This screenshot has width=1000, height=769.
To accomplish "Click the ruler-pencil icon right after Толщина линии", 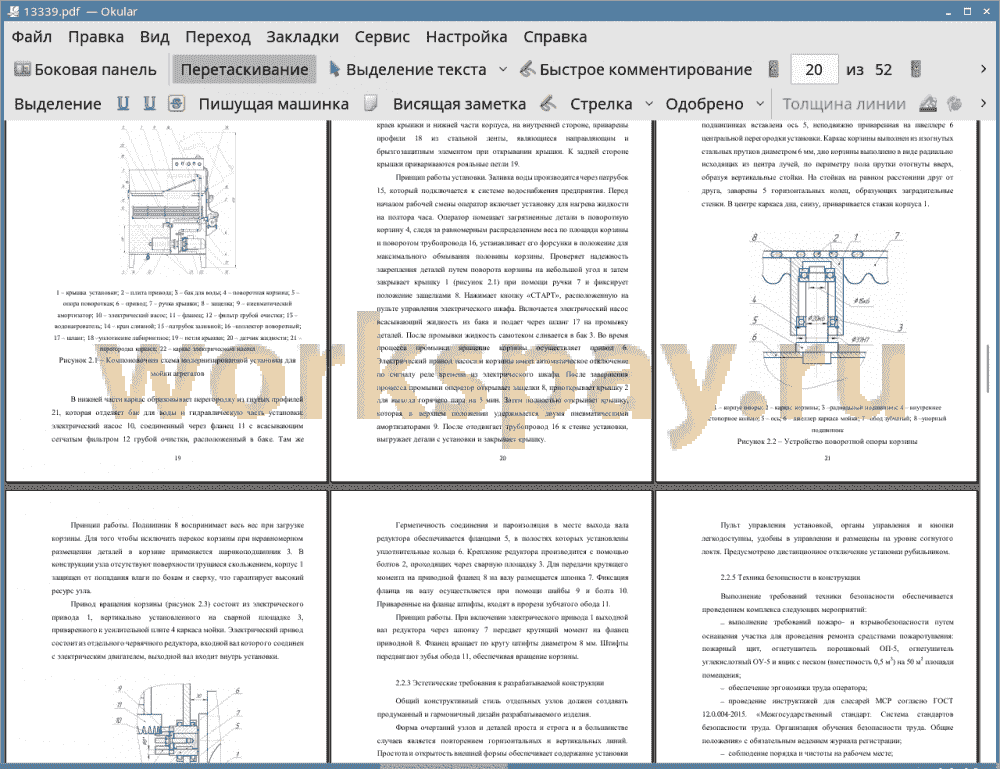I will [x=928, y=103].
